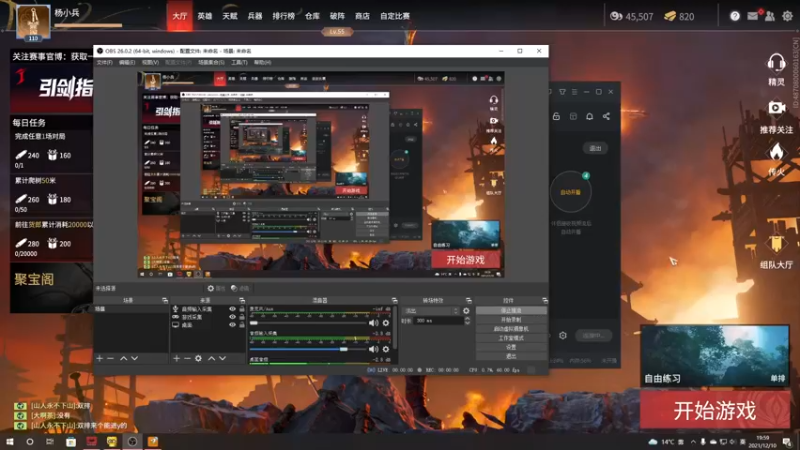Move selected scene up with chevron
This screenshot has width=800, height=450.
(x=123, y=358)
